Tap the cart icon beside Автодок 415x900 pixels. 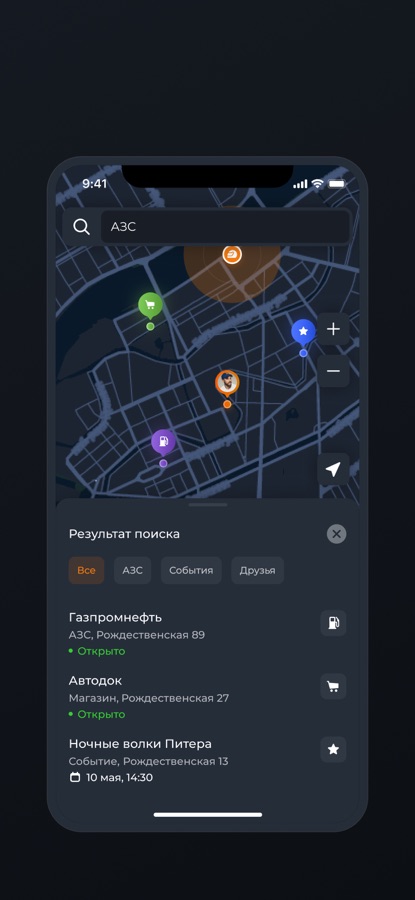(x=333, y=686)
